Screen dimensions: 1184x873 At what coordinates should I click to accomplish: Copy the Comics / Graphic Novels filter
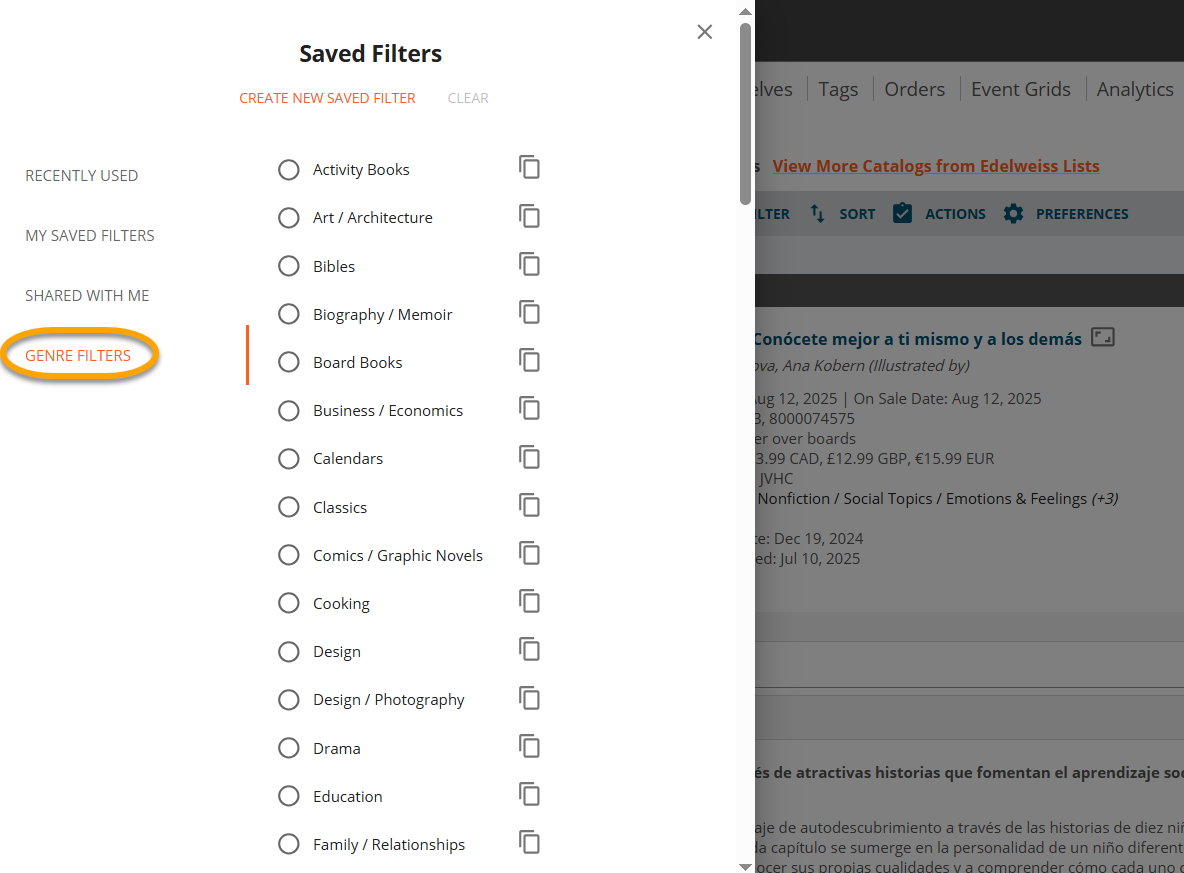coord(529,554)
